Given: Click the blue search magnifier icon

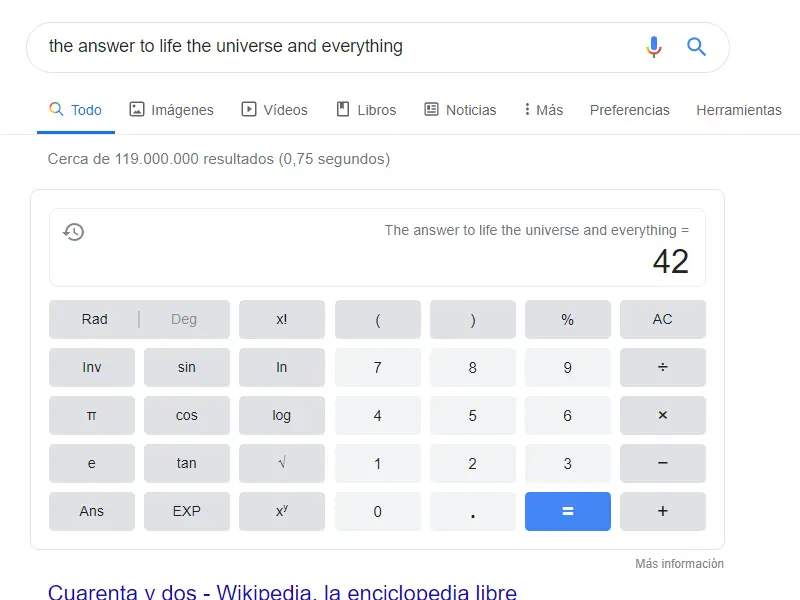Looking at the screenshot, I should click(697, 47).
